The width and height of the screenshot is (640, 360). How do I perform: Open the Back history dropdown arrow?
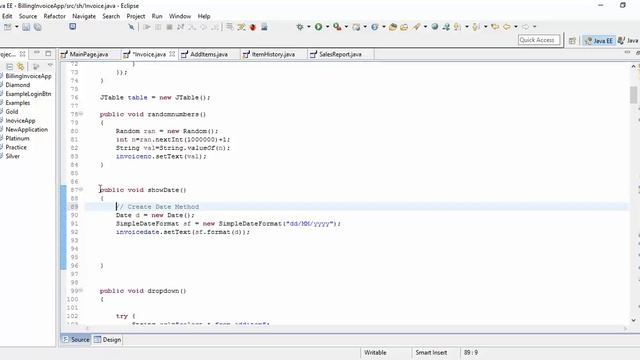pyautogui.click(x=516, y=27)
